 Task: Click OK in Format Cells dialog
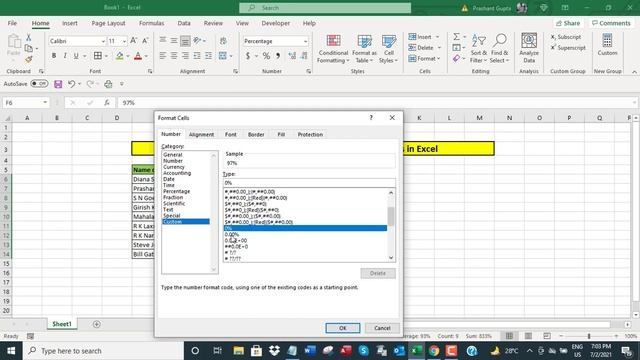(x=342, y=328)
